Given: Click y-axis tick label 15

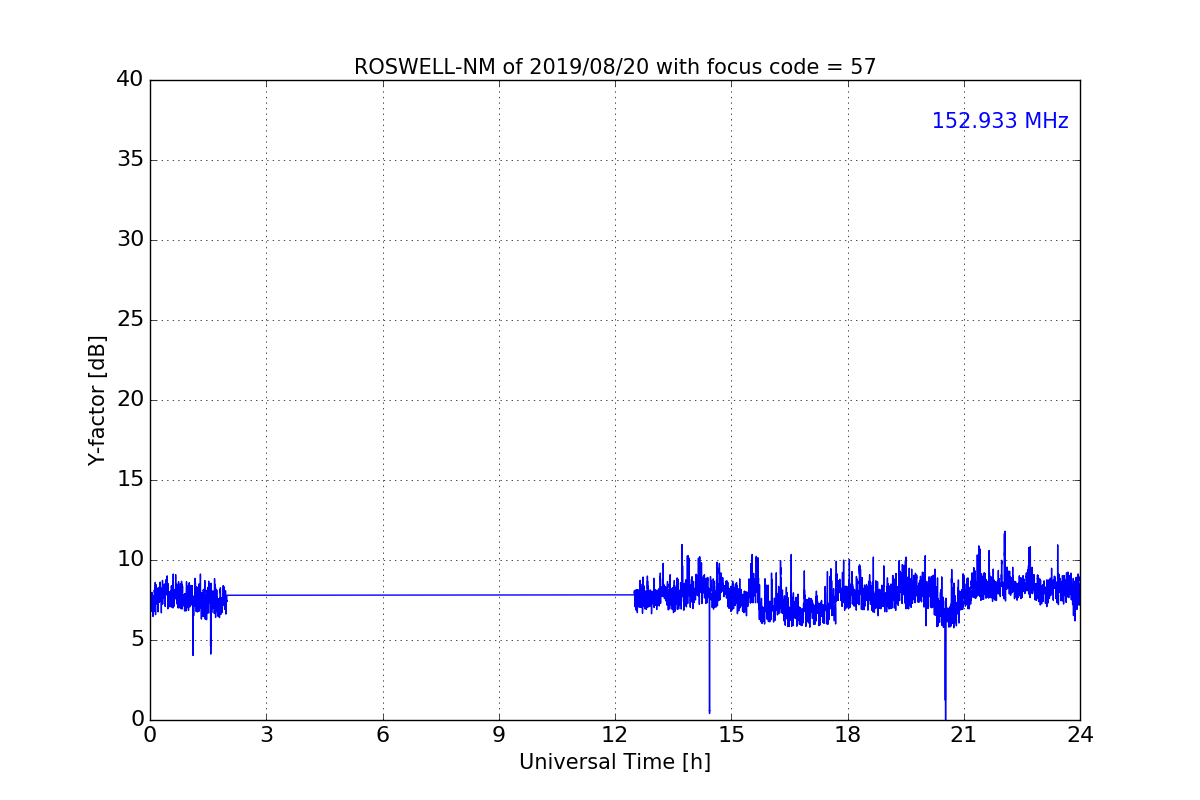Looking at the screenshot, I should point(130,480).
